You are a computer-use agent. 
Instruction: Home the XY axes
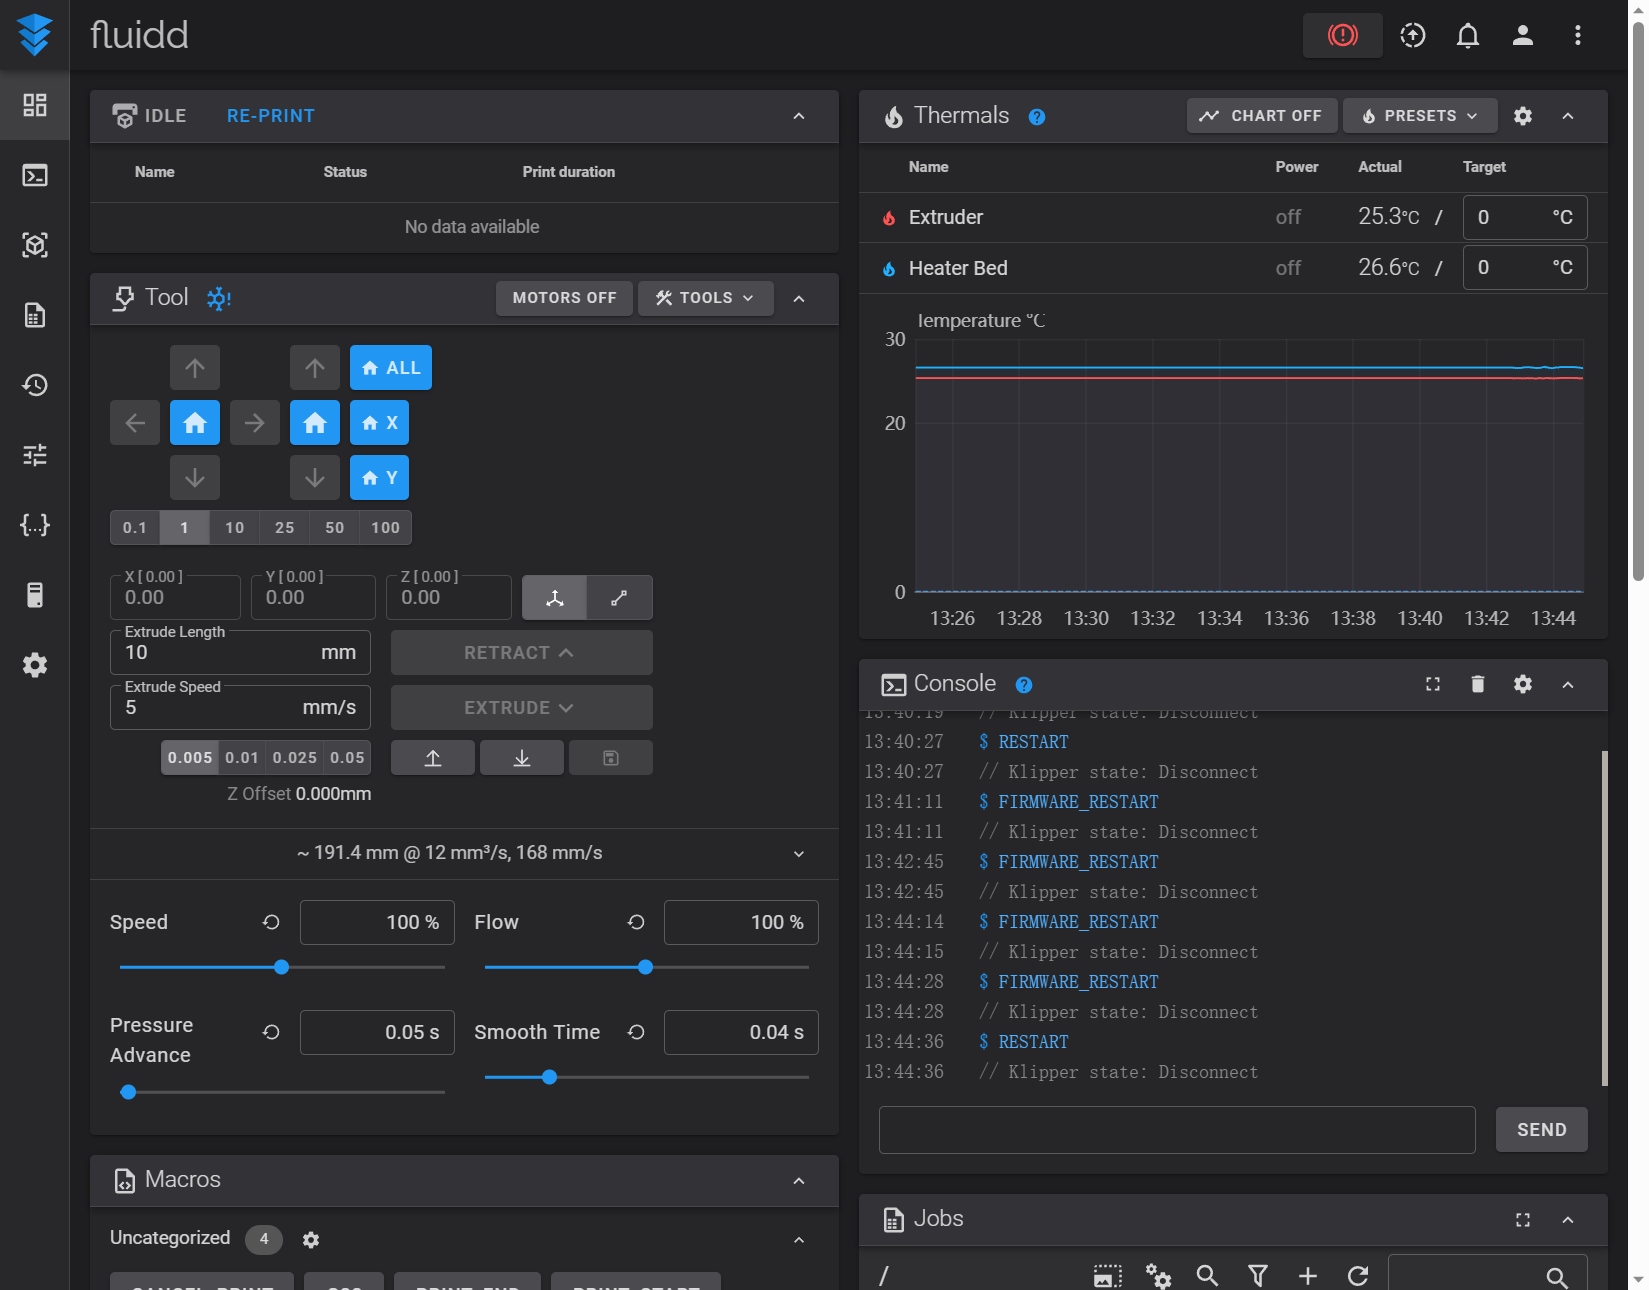coord(195,423)
